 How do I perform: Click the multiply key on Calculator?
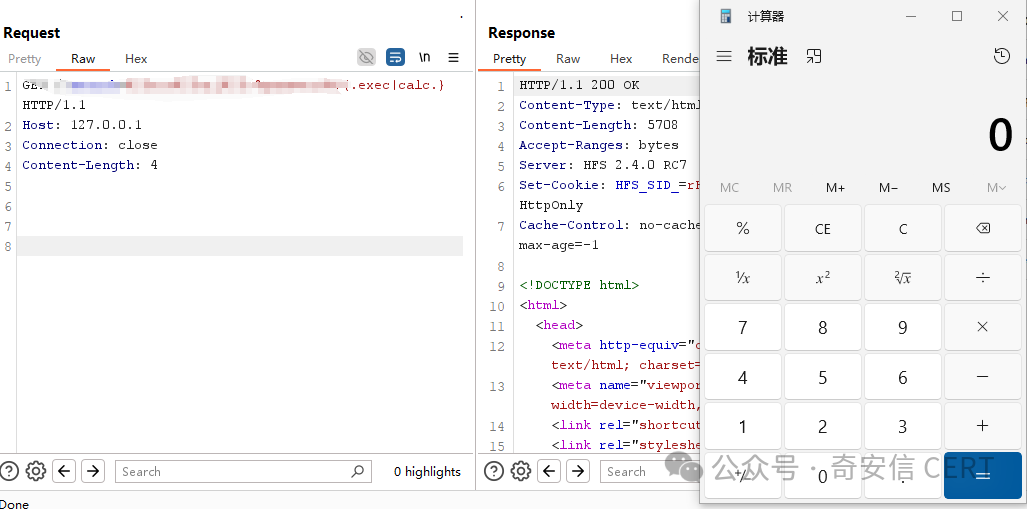[982, 327]
